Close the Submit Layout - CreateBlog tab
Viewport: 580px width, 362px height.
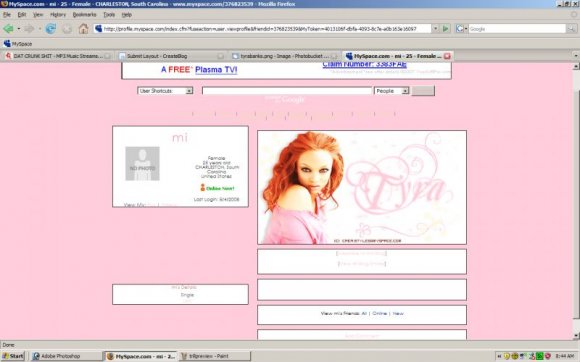click(220, 56)
